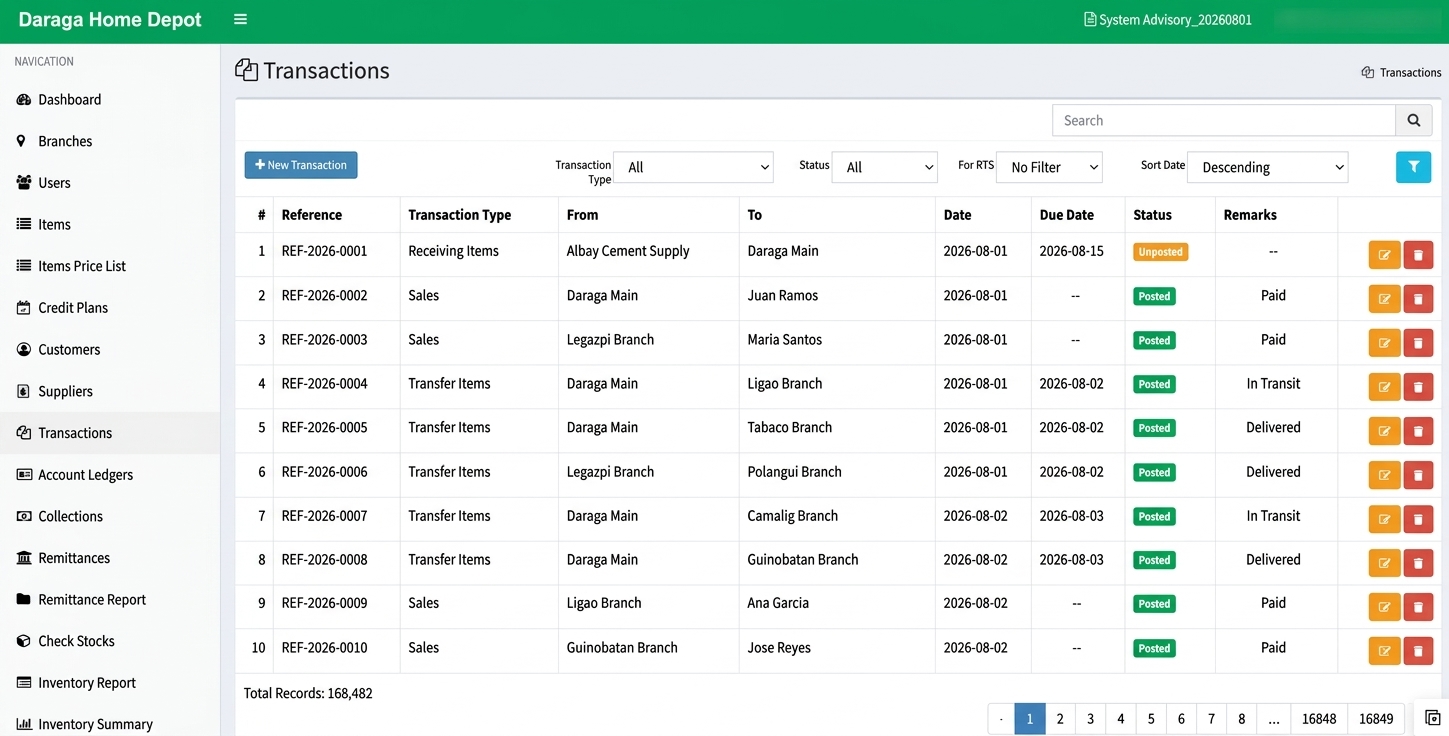Image resolution: width=1449 pixels, height=736 pixels.
Task: Delete transaction REF-2026-0003
Action: pyautogui.click(x=1418, y=343)
